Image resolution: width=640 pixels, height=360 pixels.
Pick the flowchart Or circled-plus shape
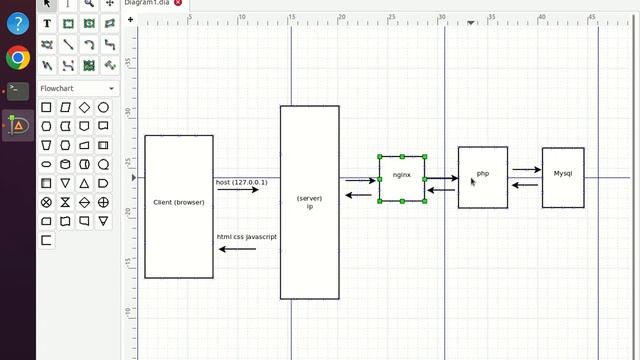pos(103,202)
